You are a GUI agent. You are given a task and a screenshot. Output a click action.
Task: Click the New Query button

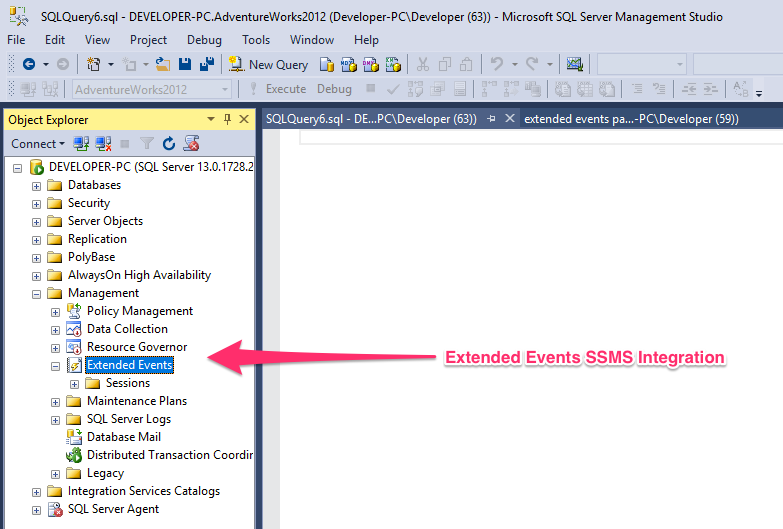click(268, 64)
